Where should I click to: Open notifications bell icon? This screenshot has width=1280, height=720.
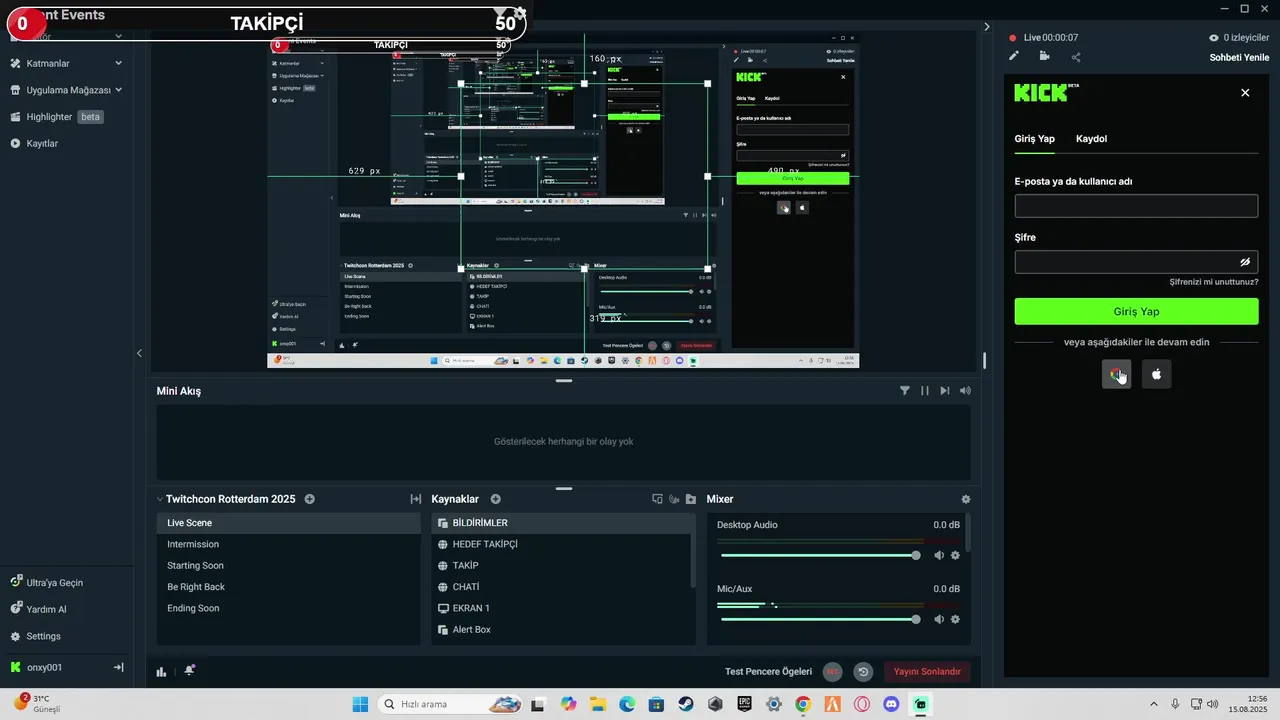click(x=189, y=671)
